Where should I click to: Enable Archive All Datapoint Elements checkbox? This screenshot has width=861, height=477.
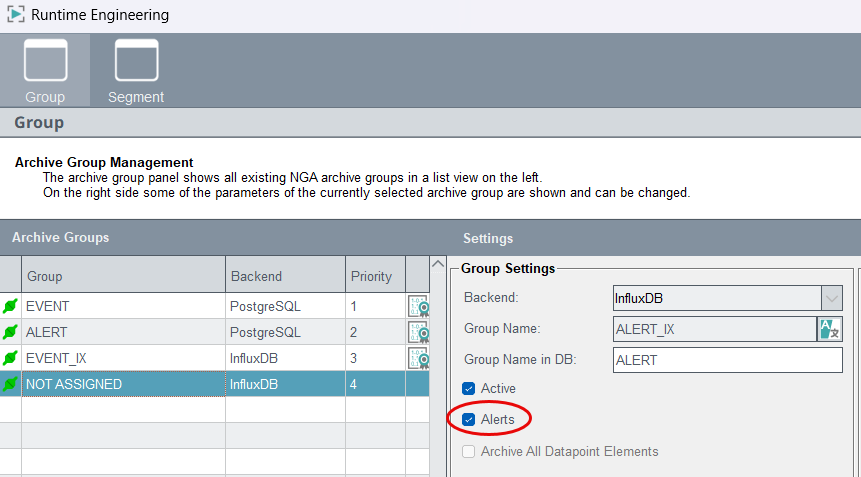pos(468,452)
